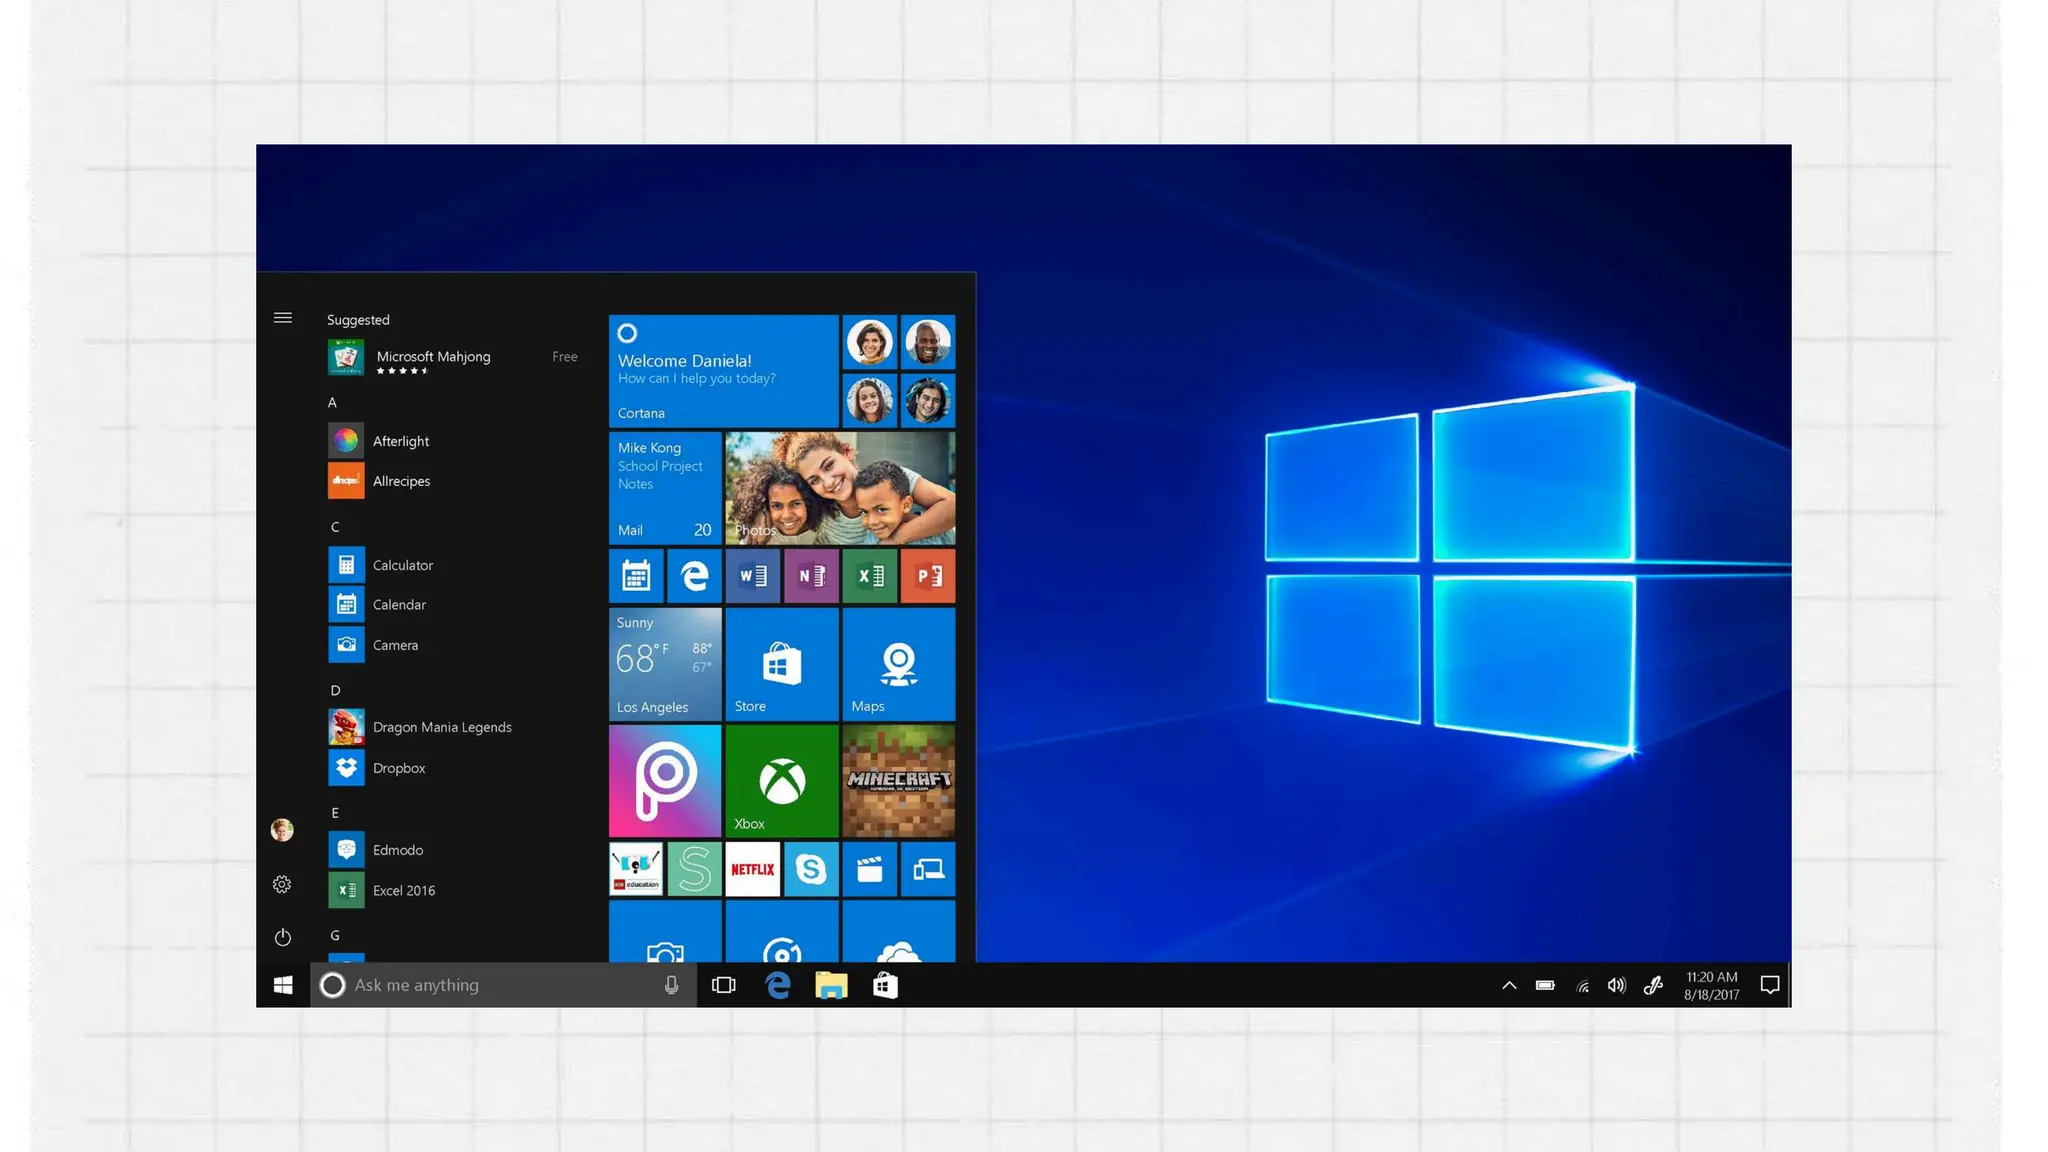Open File Explorer from the taskbar

pos(831,985)
